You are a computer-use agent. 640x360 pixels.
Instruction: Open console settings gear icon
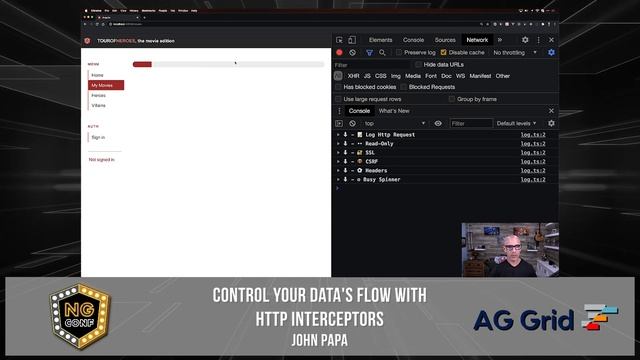[551, 123]
